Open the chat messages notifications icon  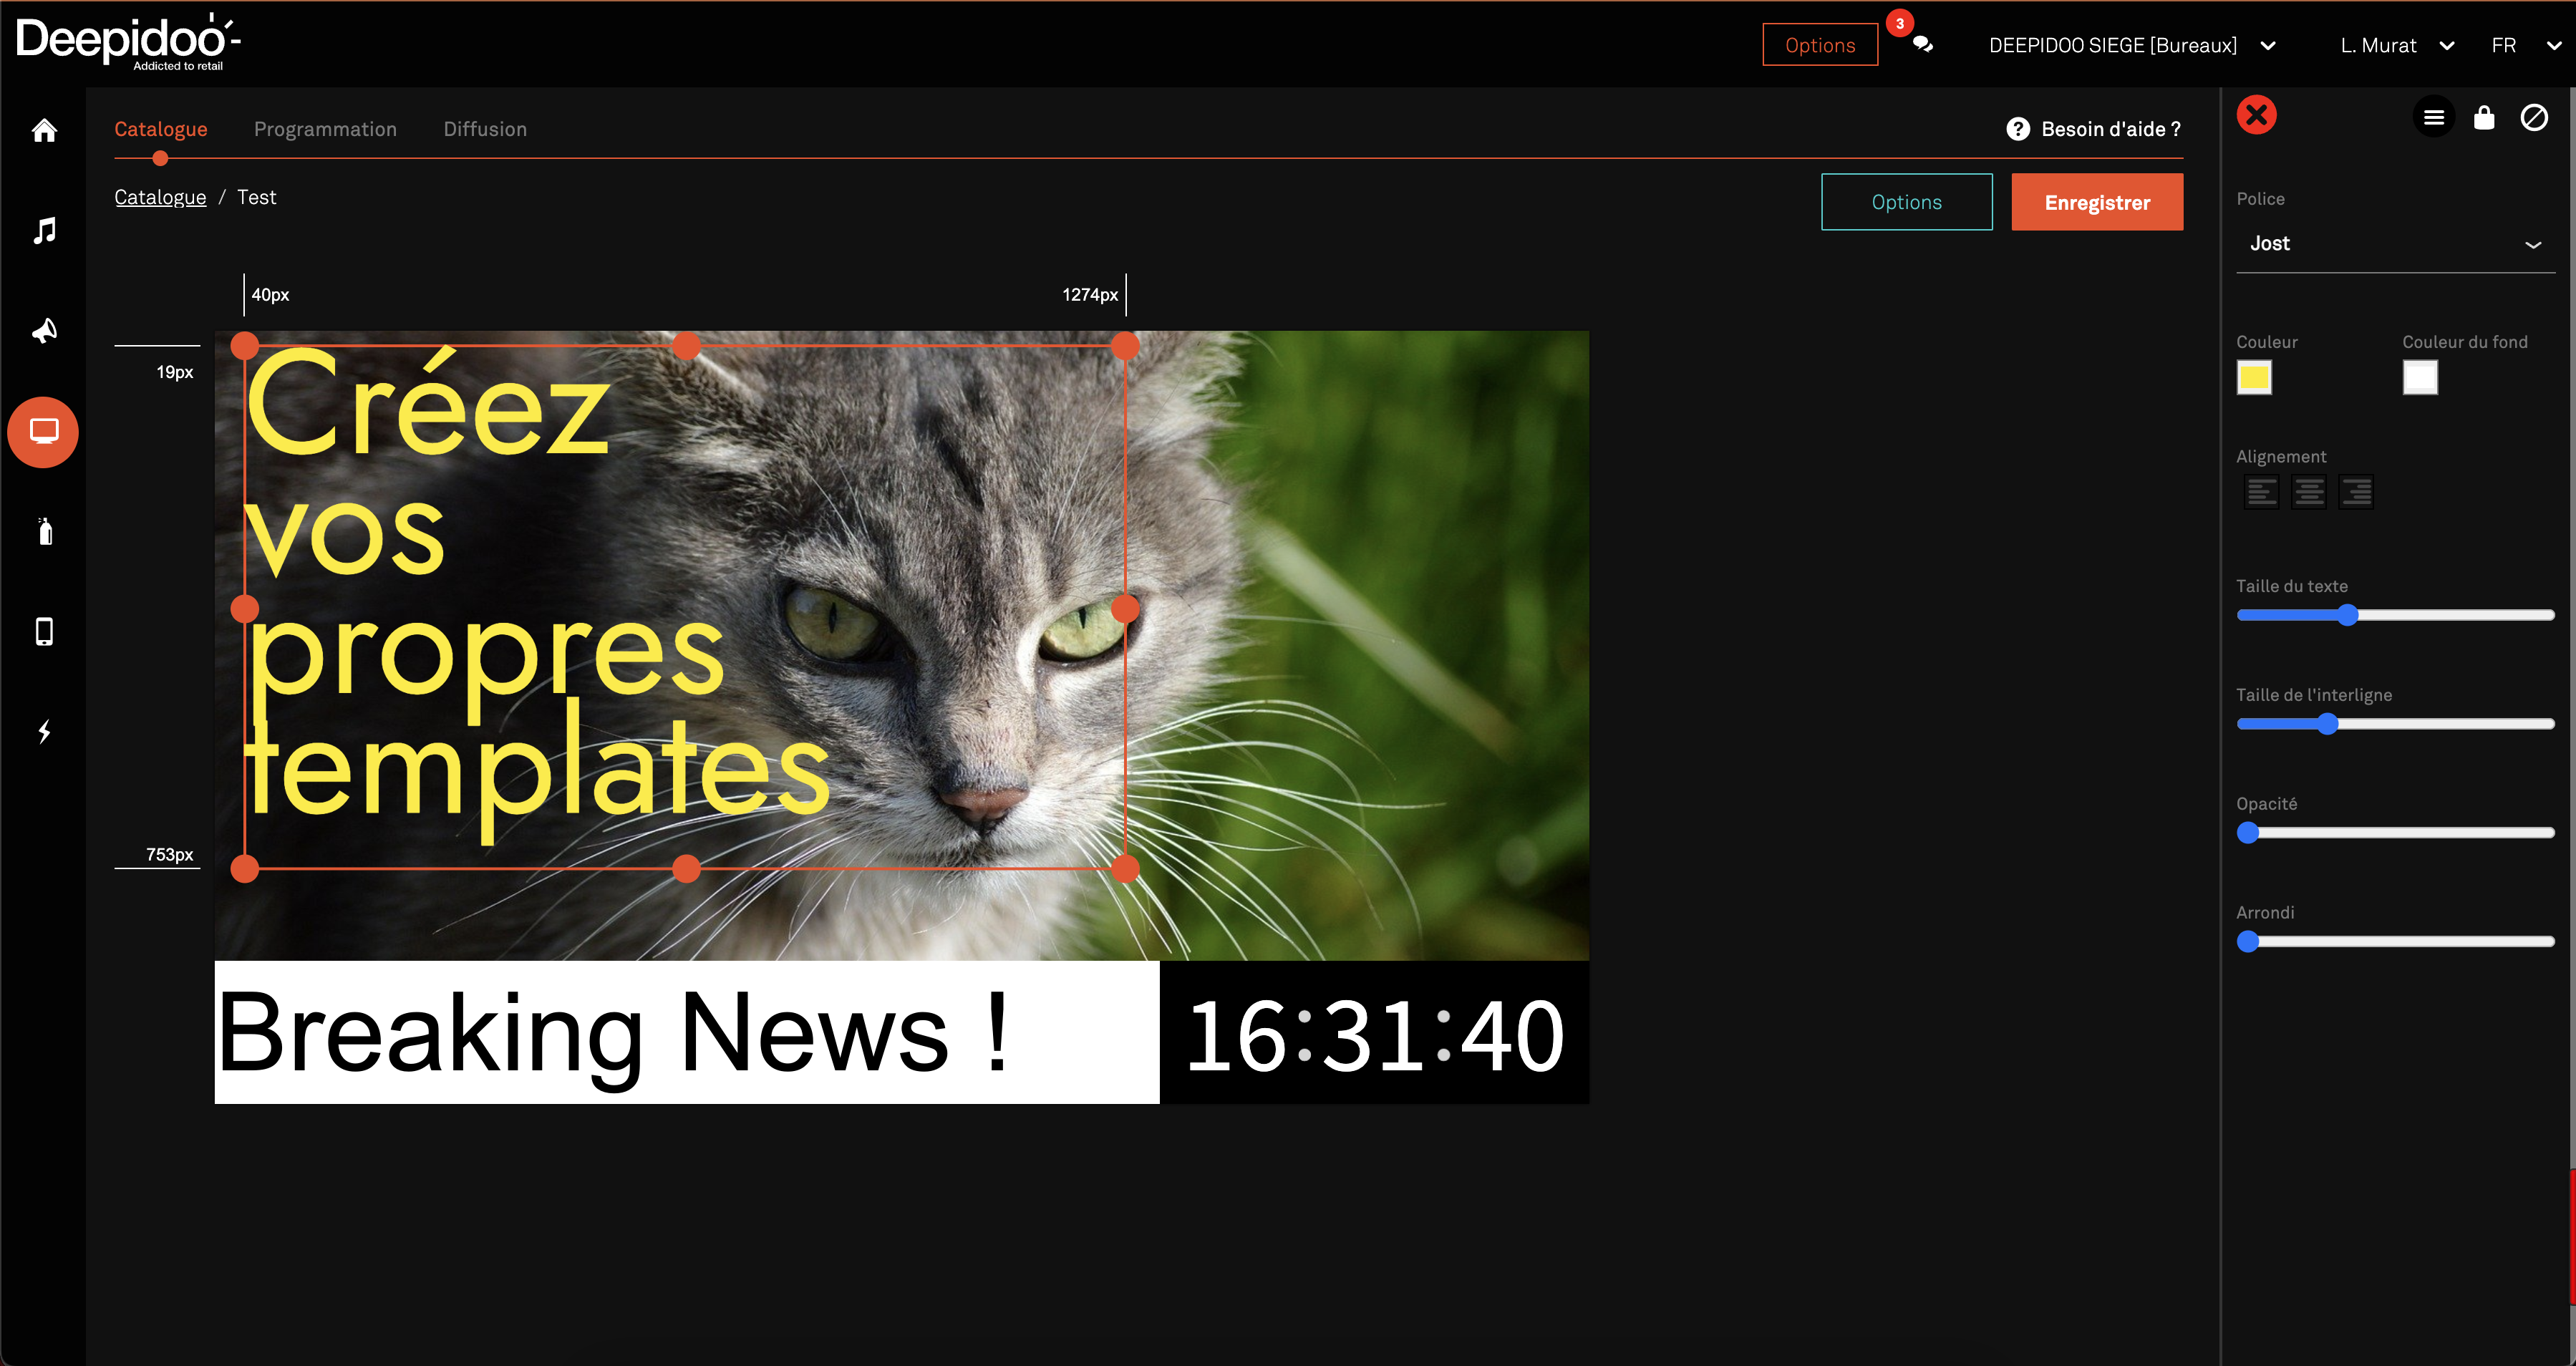(1922, 45)
